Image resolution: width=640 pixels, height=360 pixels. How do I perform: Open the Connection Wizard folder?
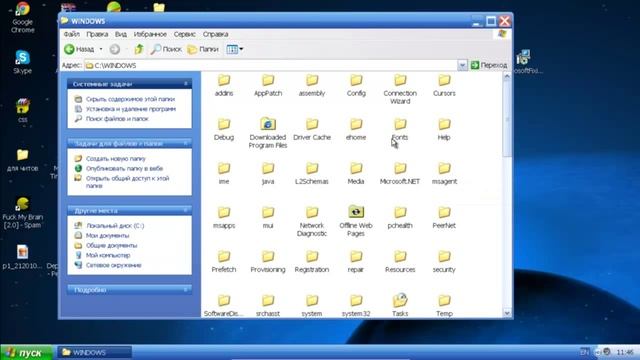coord(400,89)
